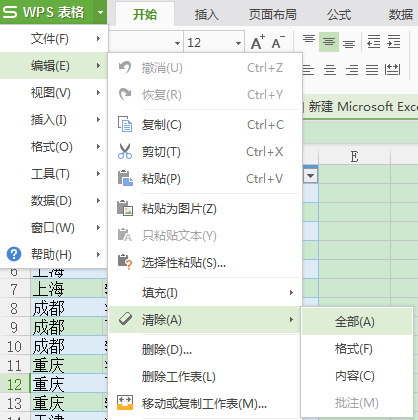Select the 编辑(E) menu entry
This screenshot has height=420, width=418.
(x=54, y=66)
